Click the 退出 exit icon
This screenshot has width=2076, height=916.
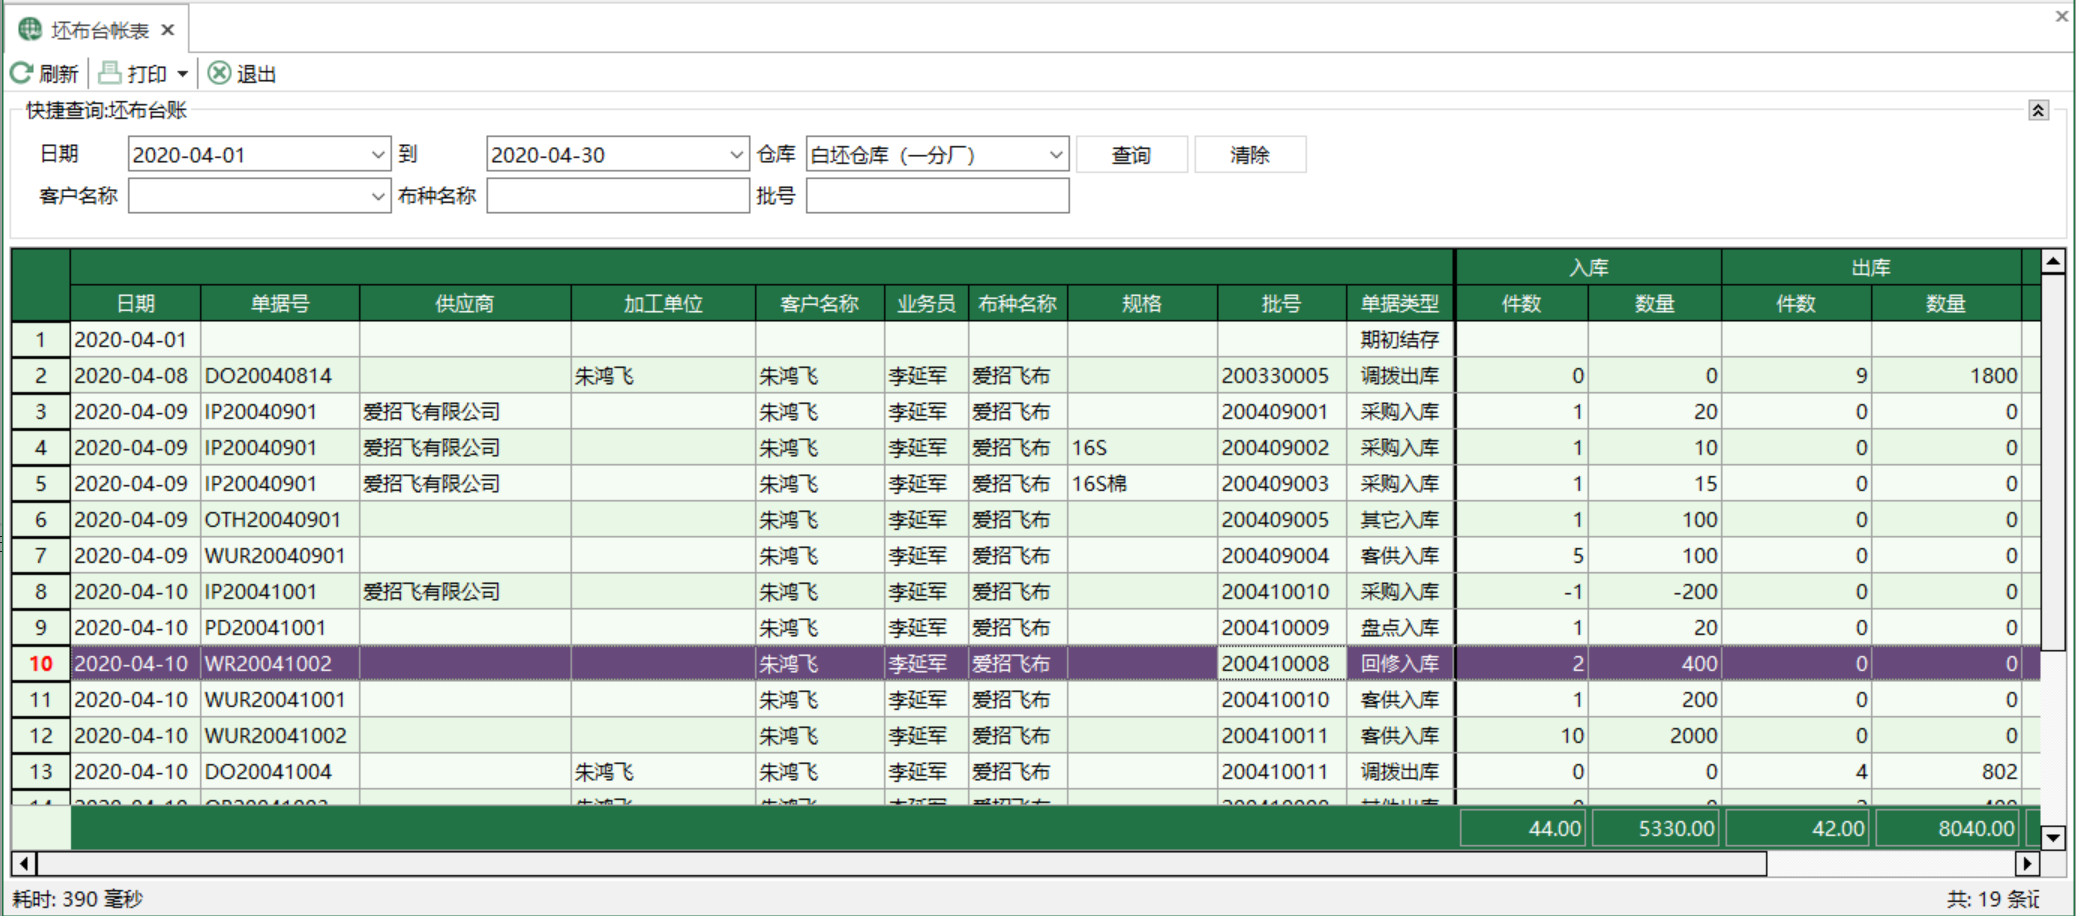click(219, 73)
